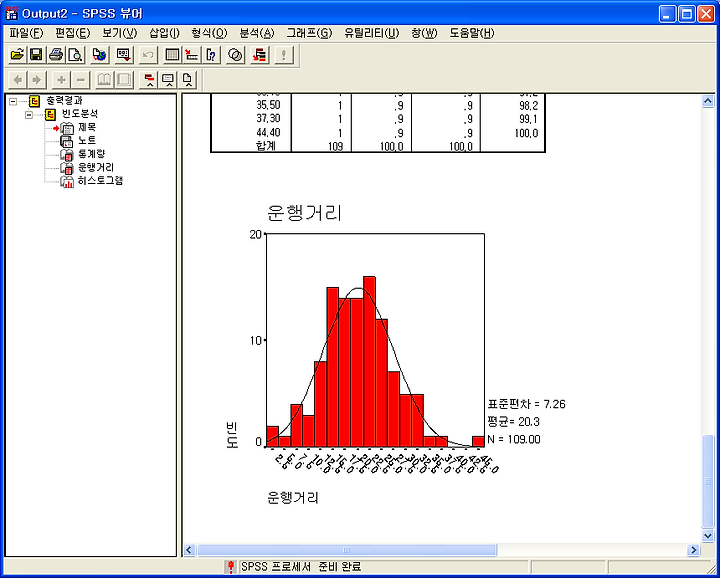The image size is (720, 578).
Task: Click the horizontal scrollbar thumb
Action: click(347, 550)
